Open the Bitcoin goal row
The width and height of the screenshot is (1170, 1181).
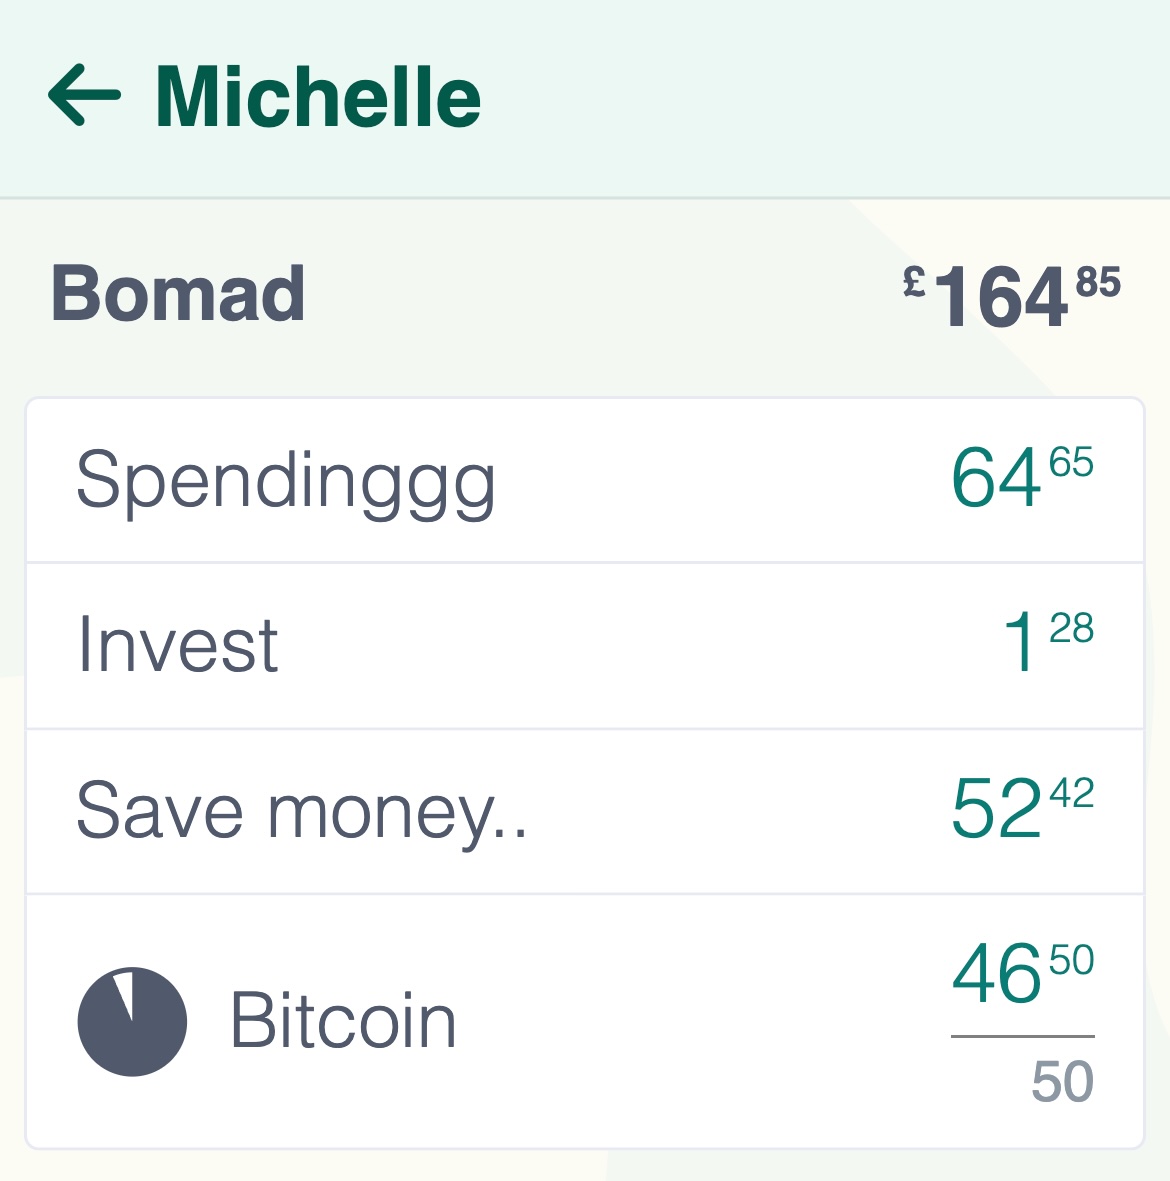pos(585,1021)
